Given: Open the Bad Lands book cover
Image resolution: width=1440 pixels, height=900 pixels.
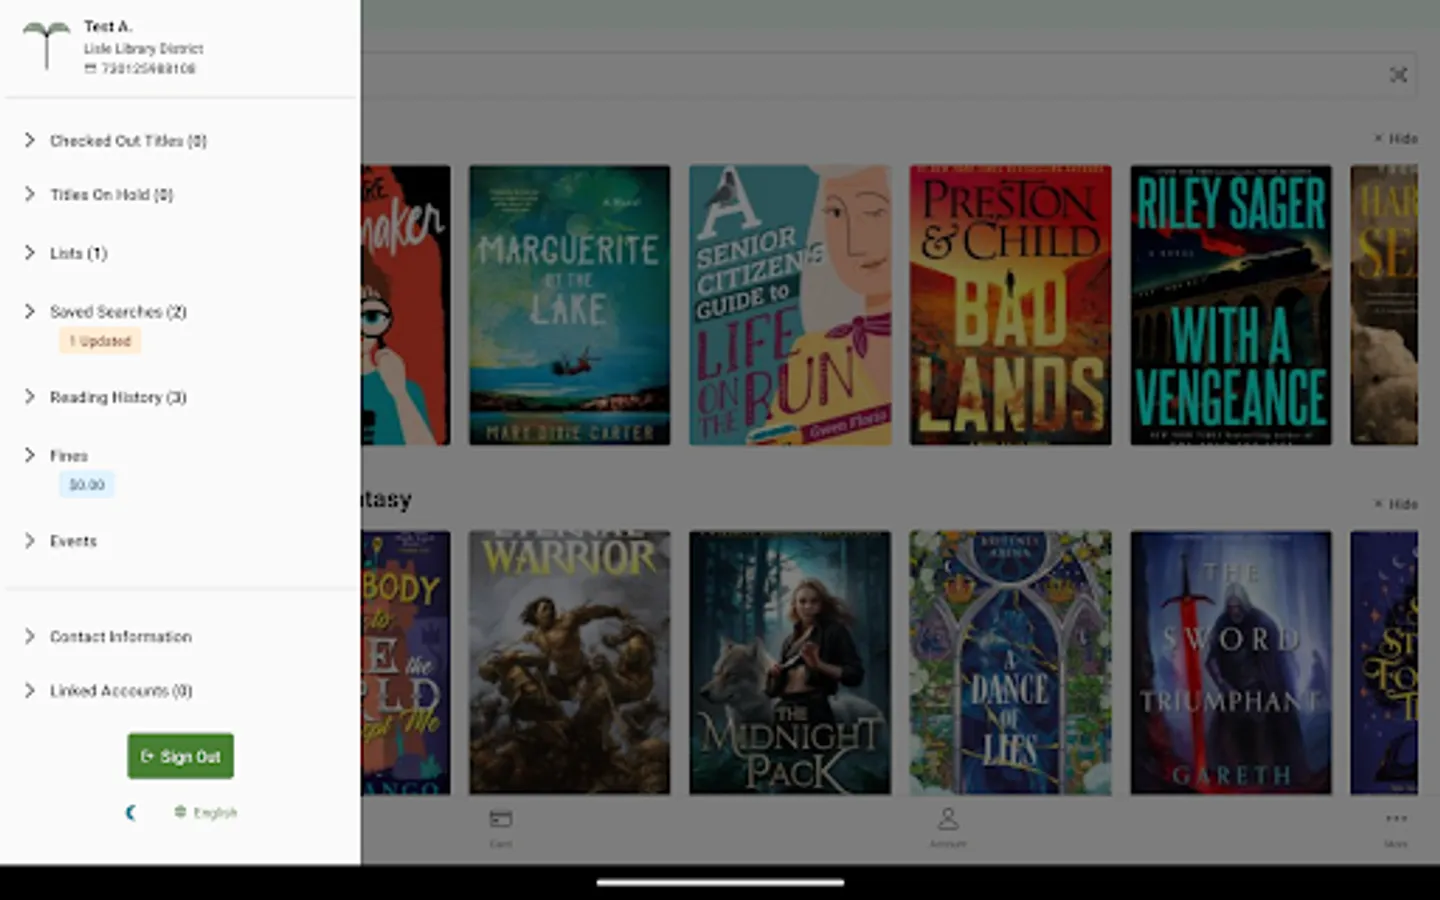Looking at the screenshot, I should (x=1010, y=305).
